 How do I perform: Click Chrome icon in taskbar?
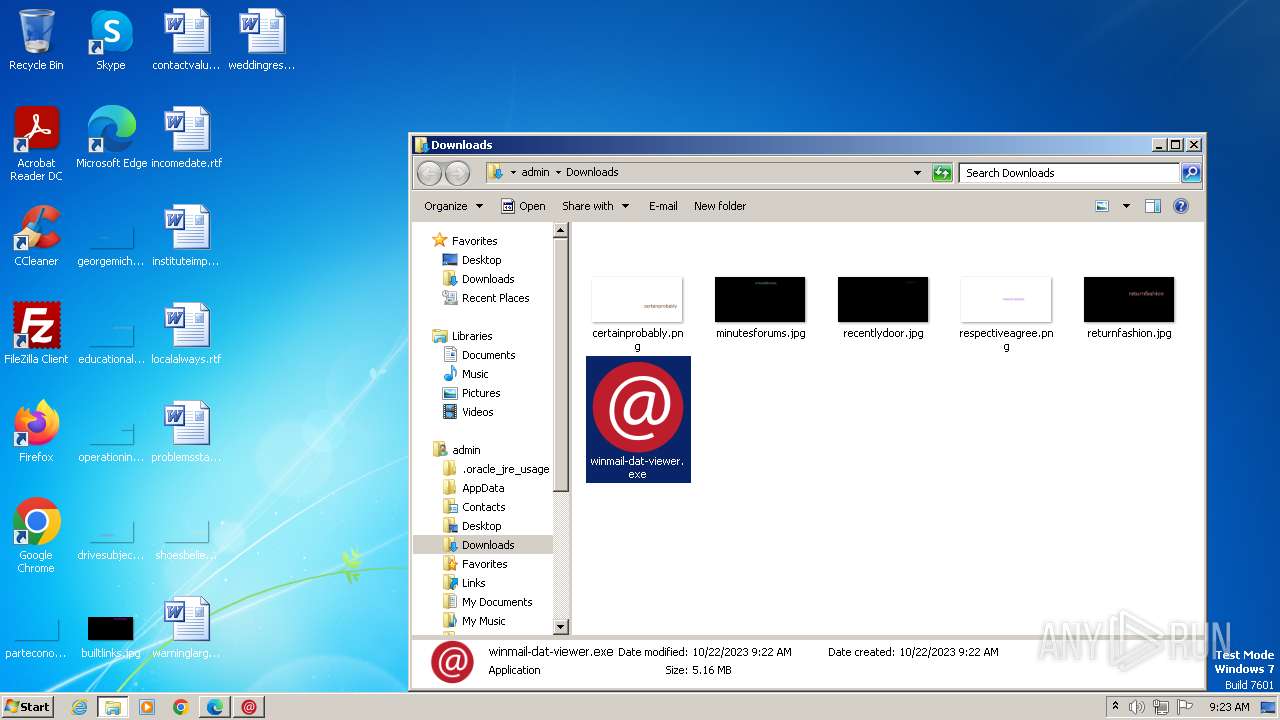(x=181, y=707)
